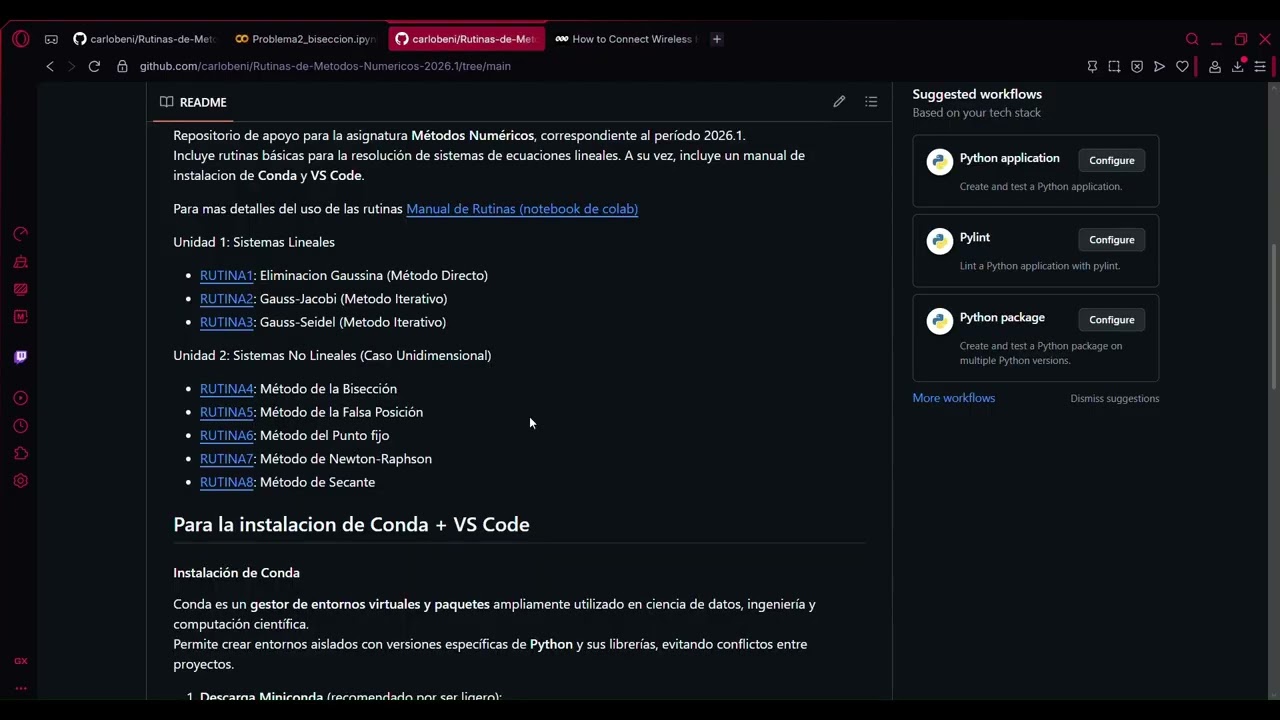The image size is (1280, 720).
Task: Open history clock in sidebar
Action: point(21,426)
